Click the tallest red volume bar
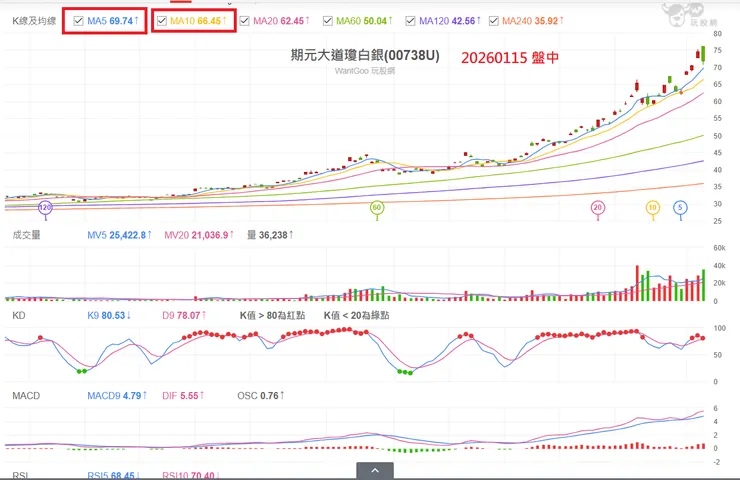The height and width of the screenshot is (480, 740). (637, 283)
